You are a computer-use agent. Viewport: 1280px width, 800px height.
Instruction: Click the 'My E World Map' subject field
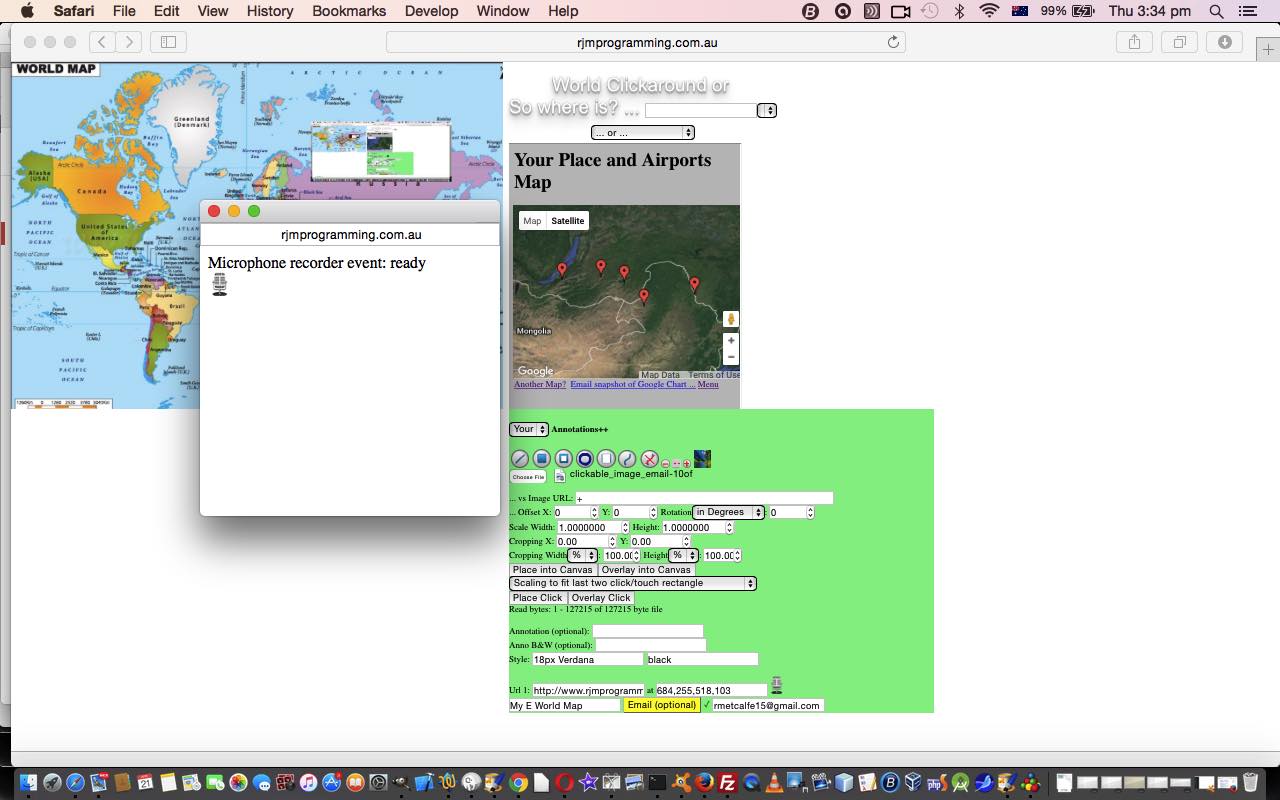[565, 705]
